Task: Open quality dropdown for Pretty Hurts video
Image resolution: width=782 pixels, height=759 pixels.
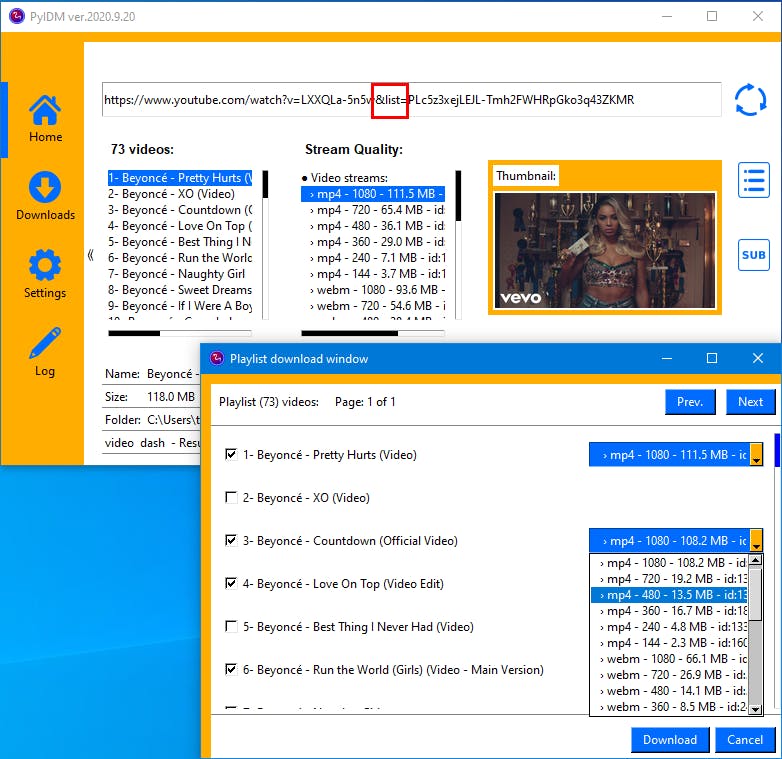Action: click(756, 454)
